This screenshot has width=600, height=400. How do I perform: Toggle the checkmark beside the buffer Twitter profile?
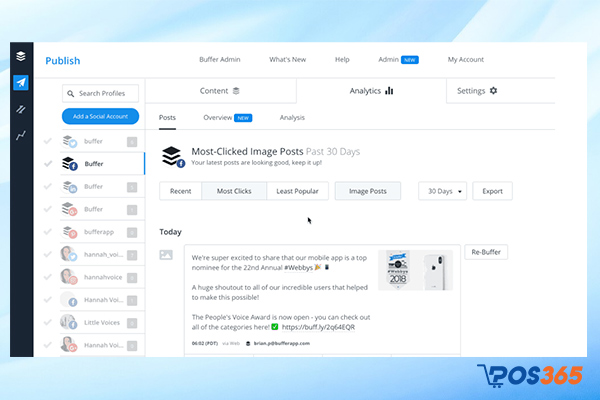pos(48,140)
